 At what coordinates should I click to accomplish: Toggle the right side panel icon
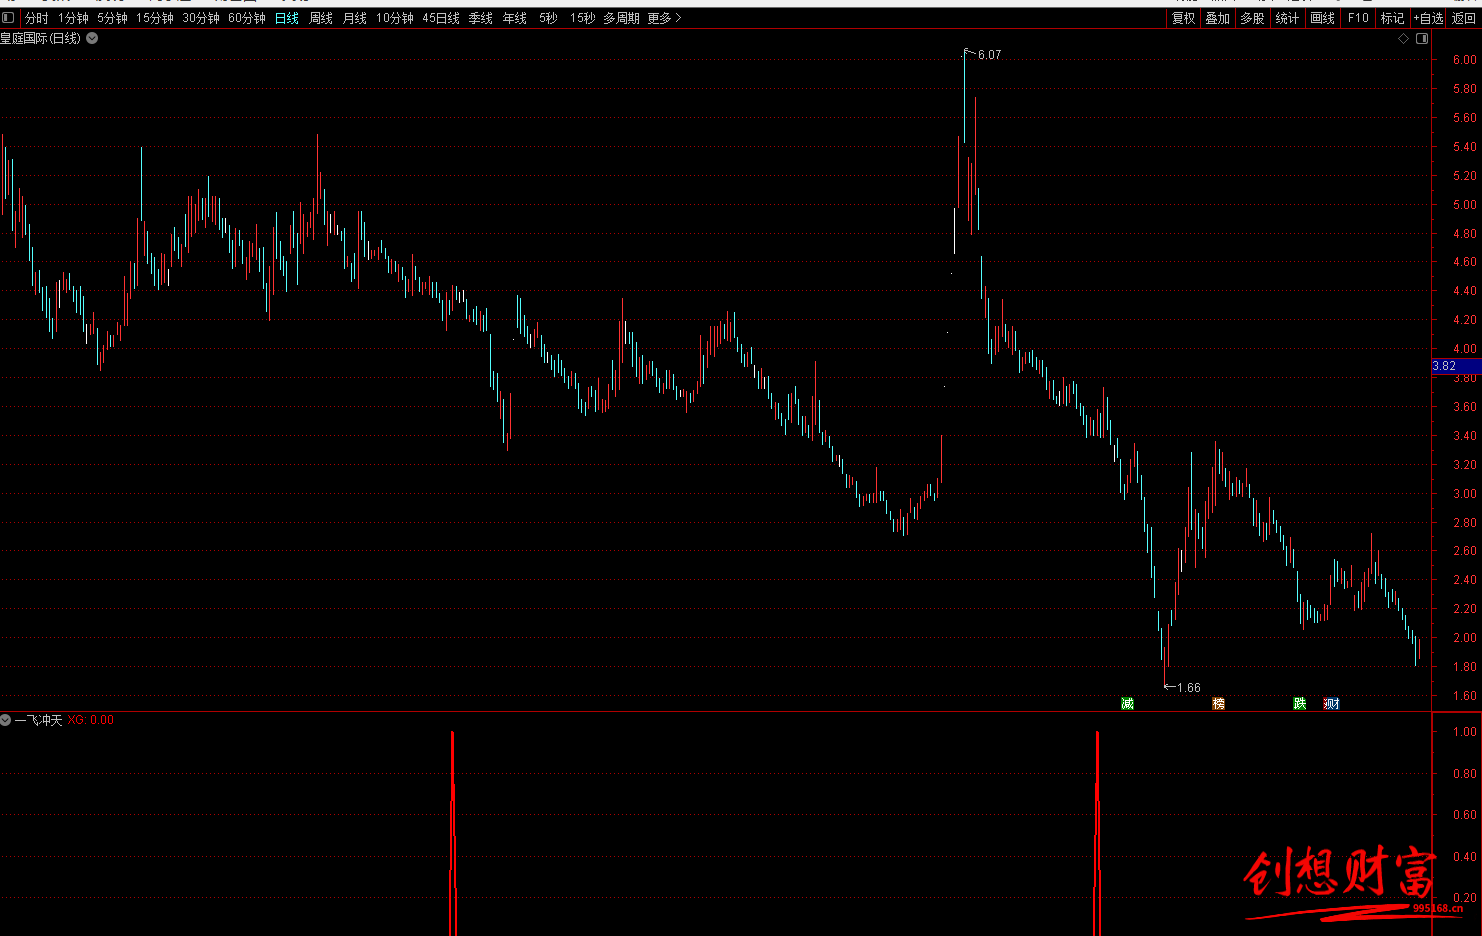[1422, 38]
